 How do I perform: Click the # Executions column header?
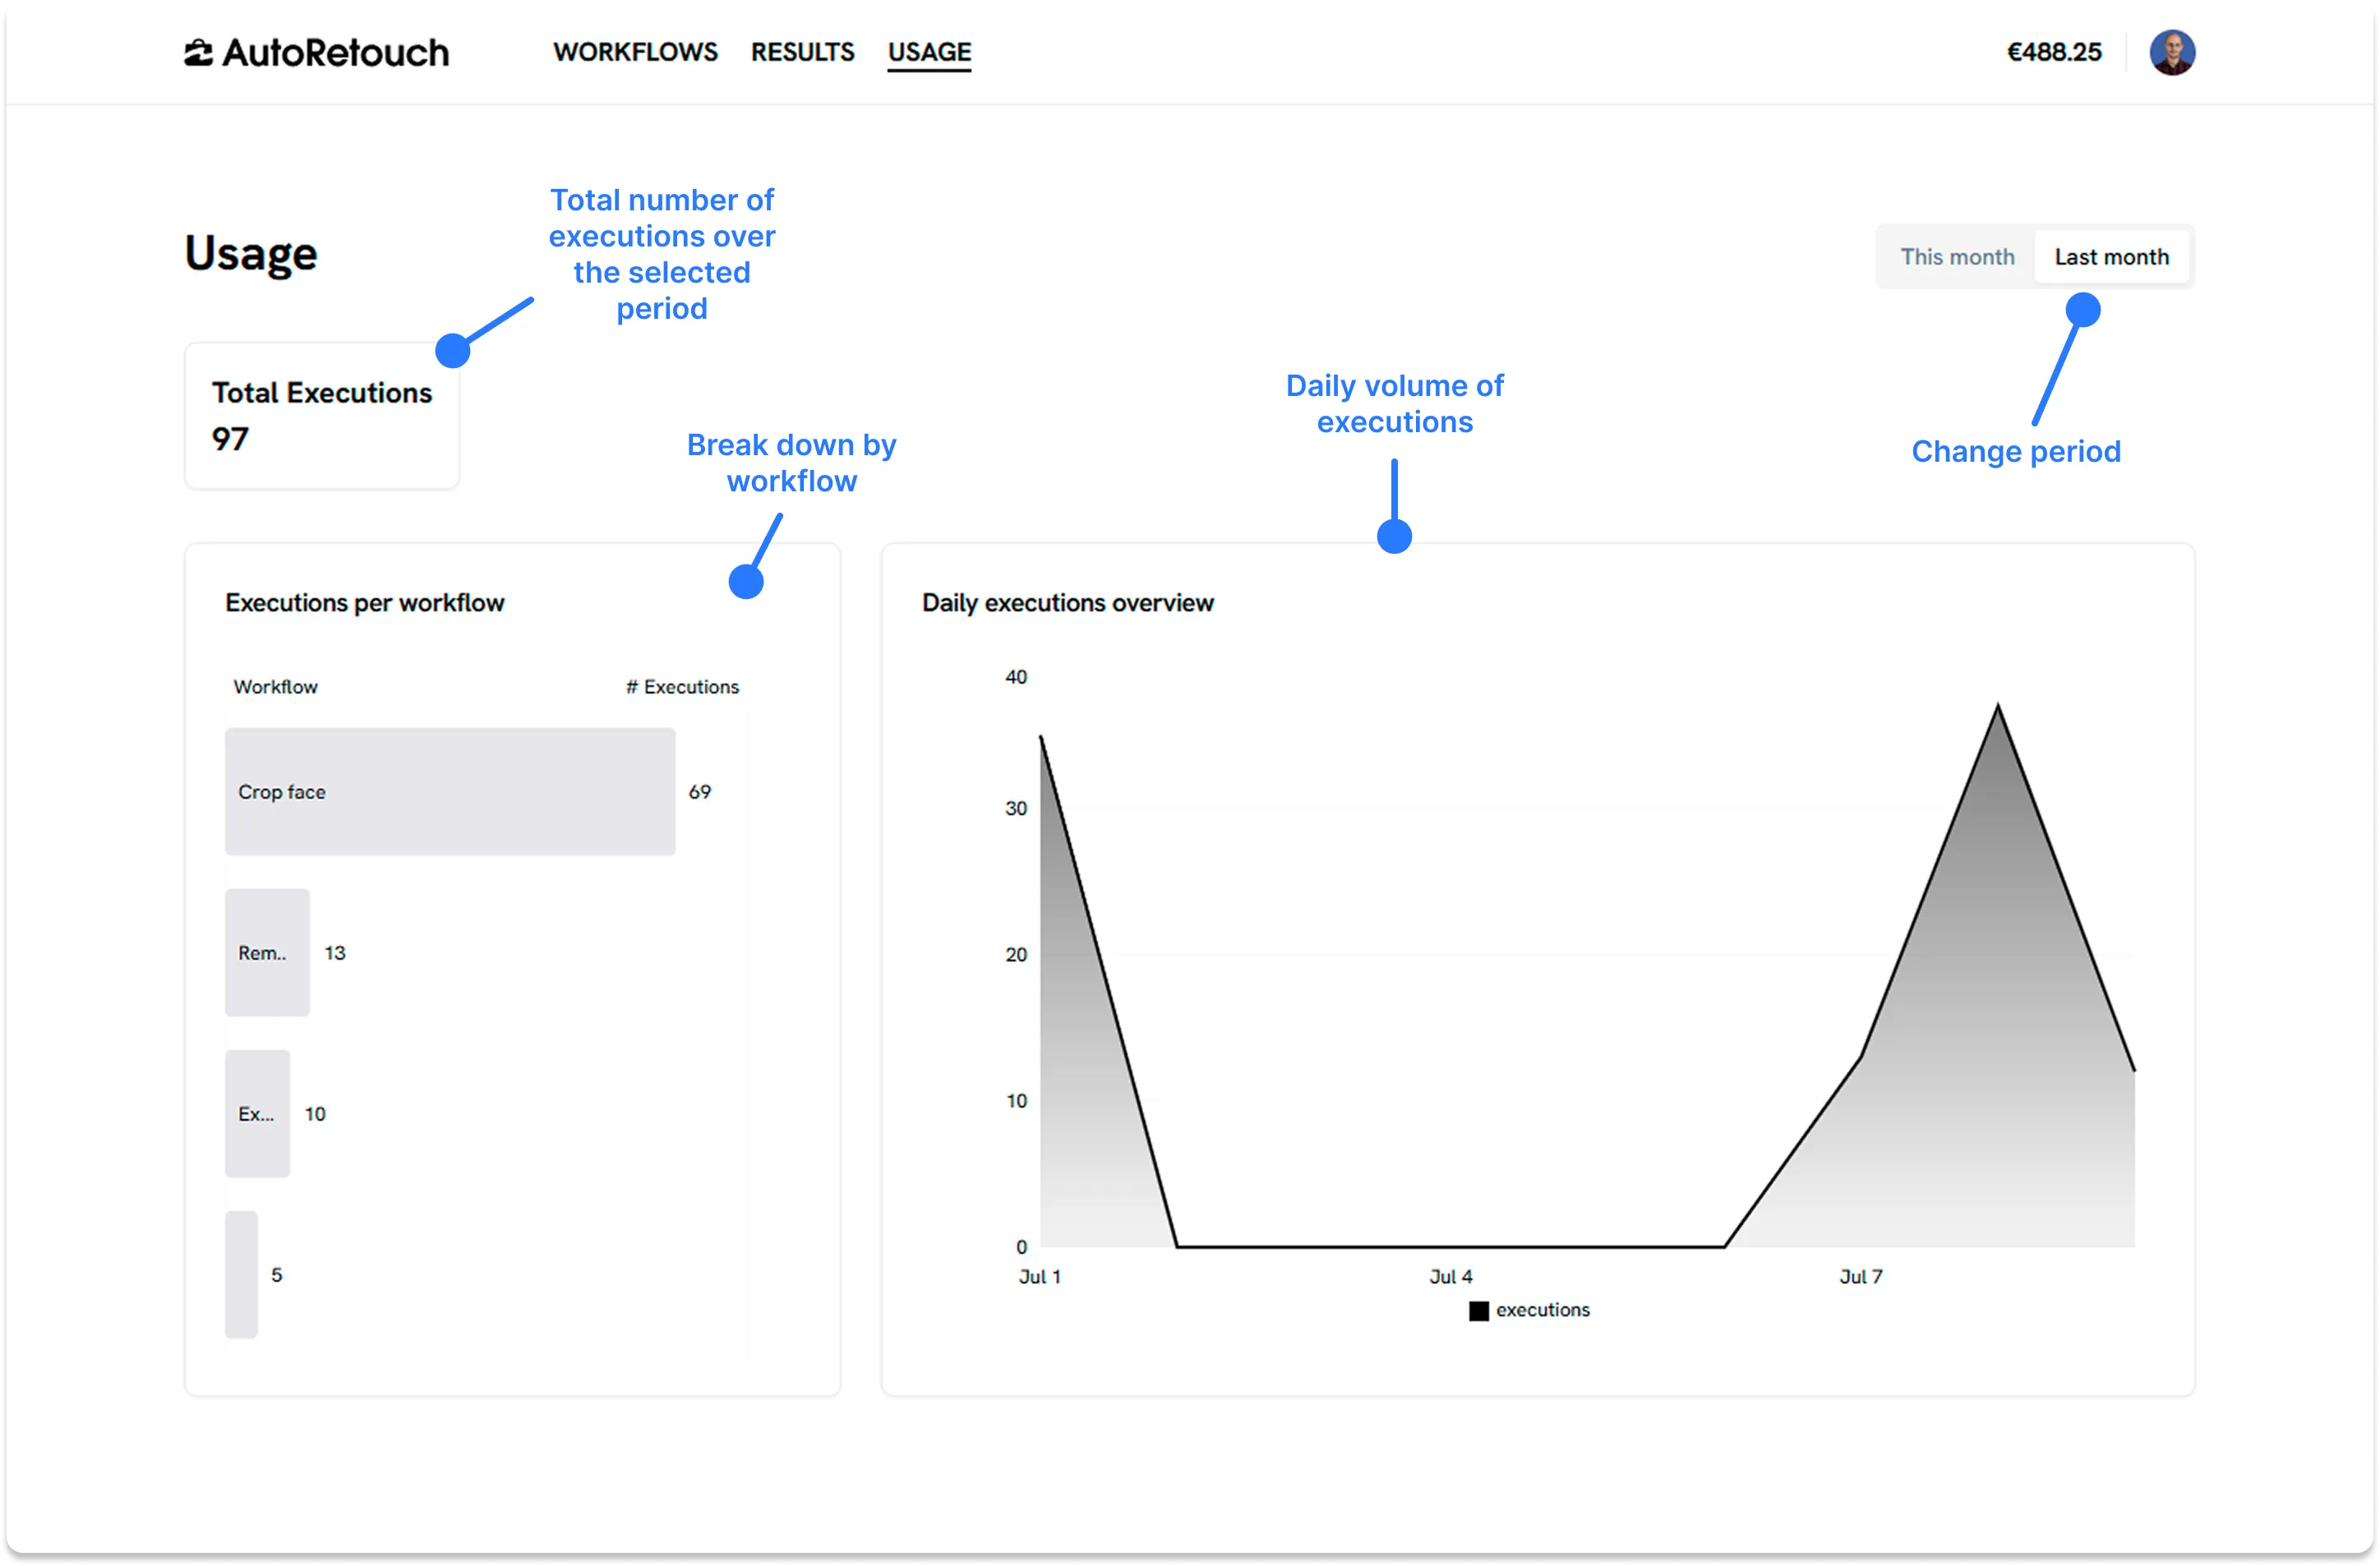682,687
